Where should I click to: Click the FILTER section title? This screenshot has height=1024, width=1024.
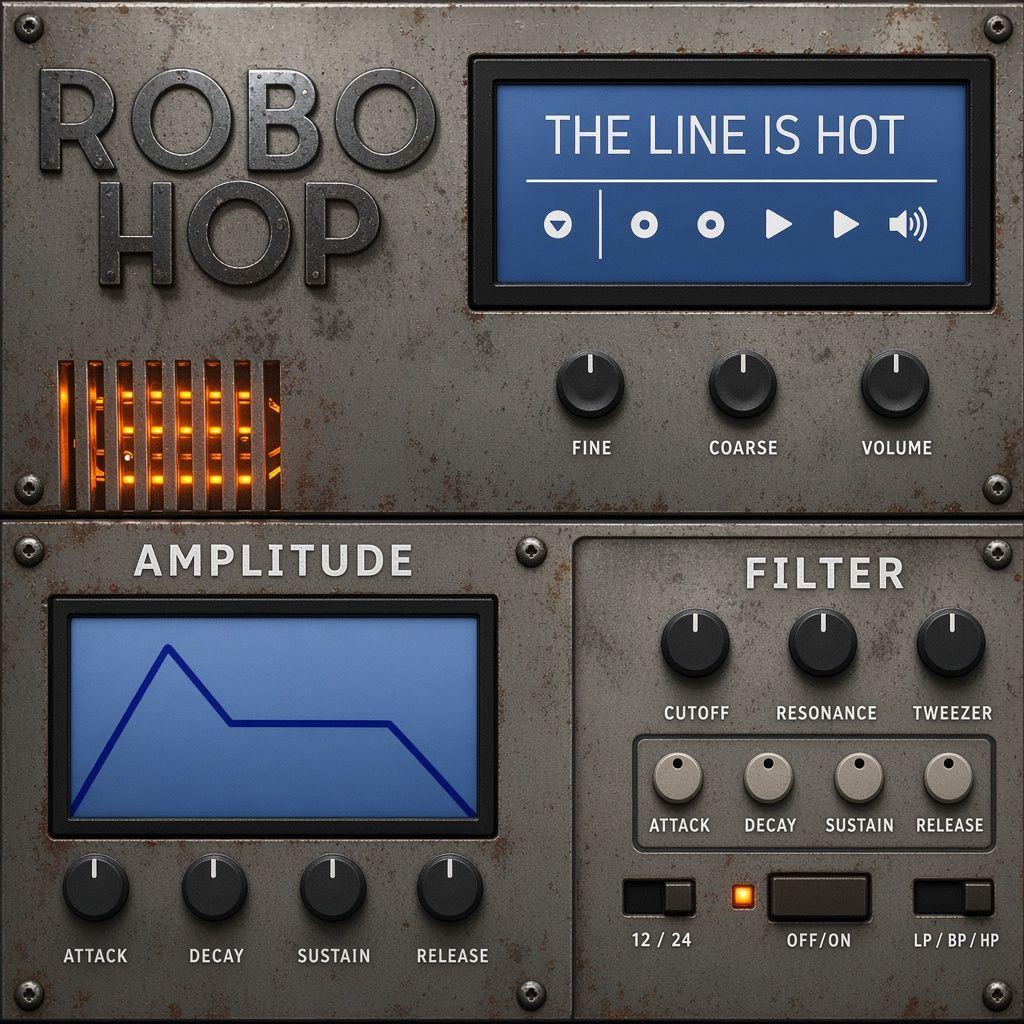825,573
